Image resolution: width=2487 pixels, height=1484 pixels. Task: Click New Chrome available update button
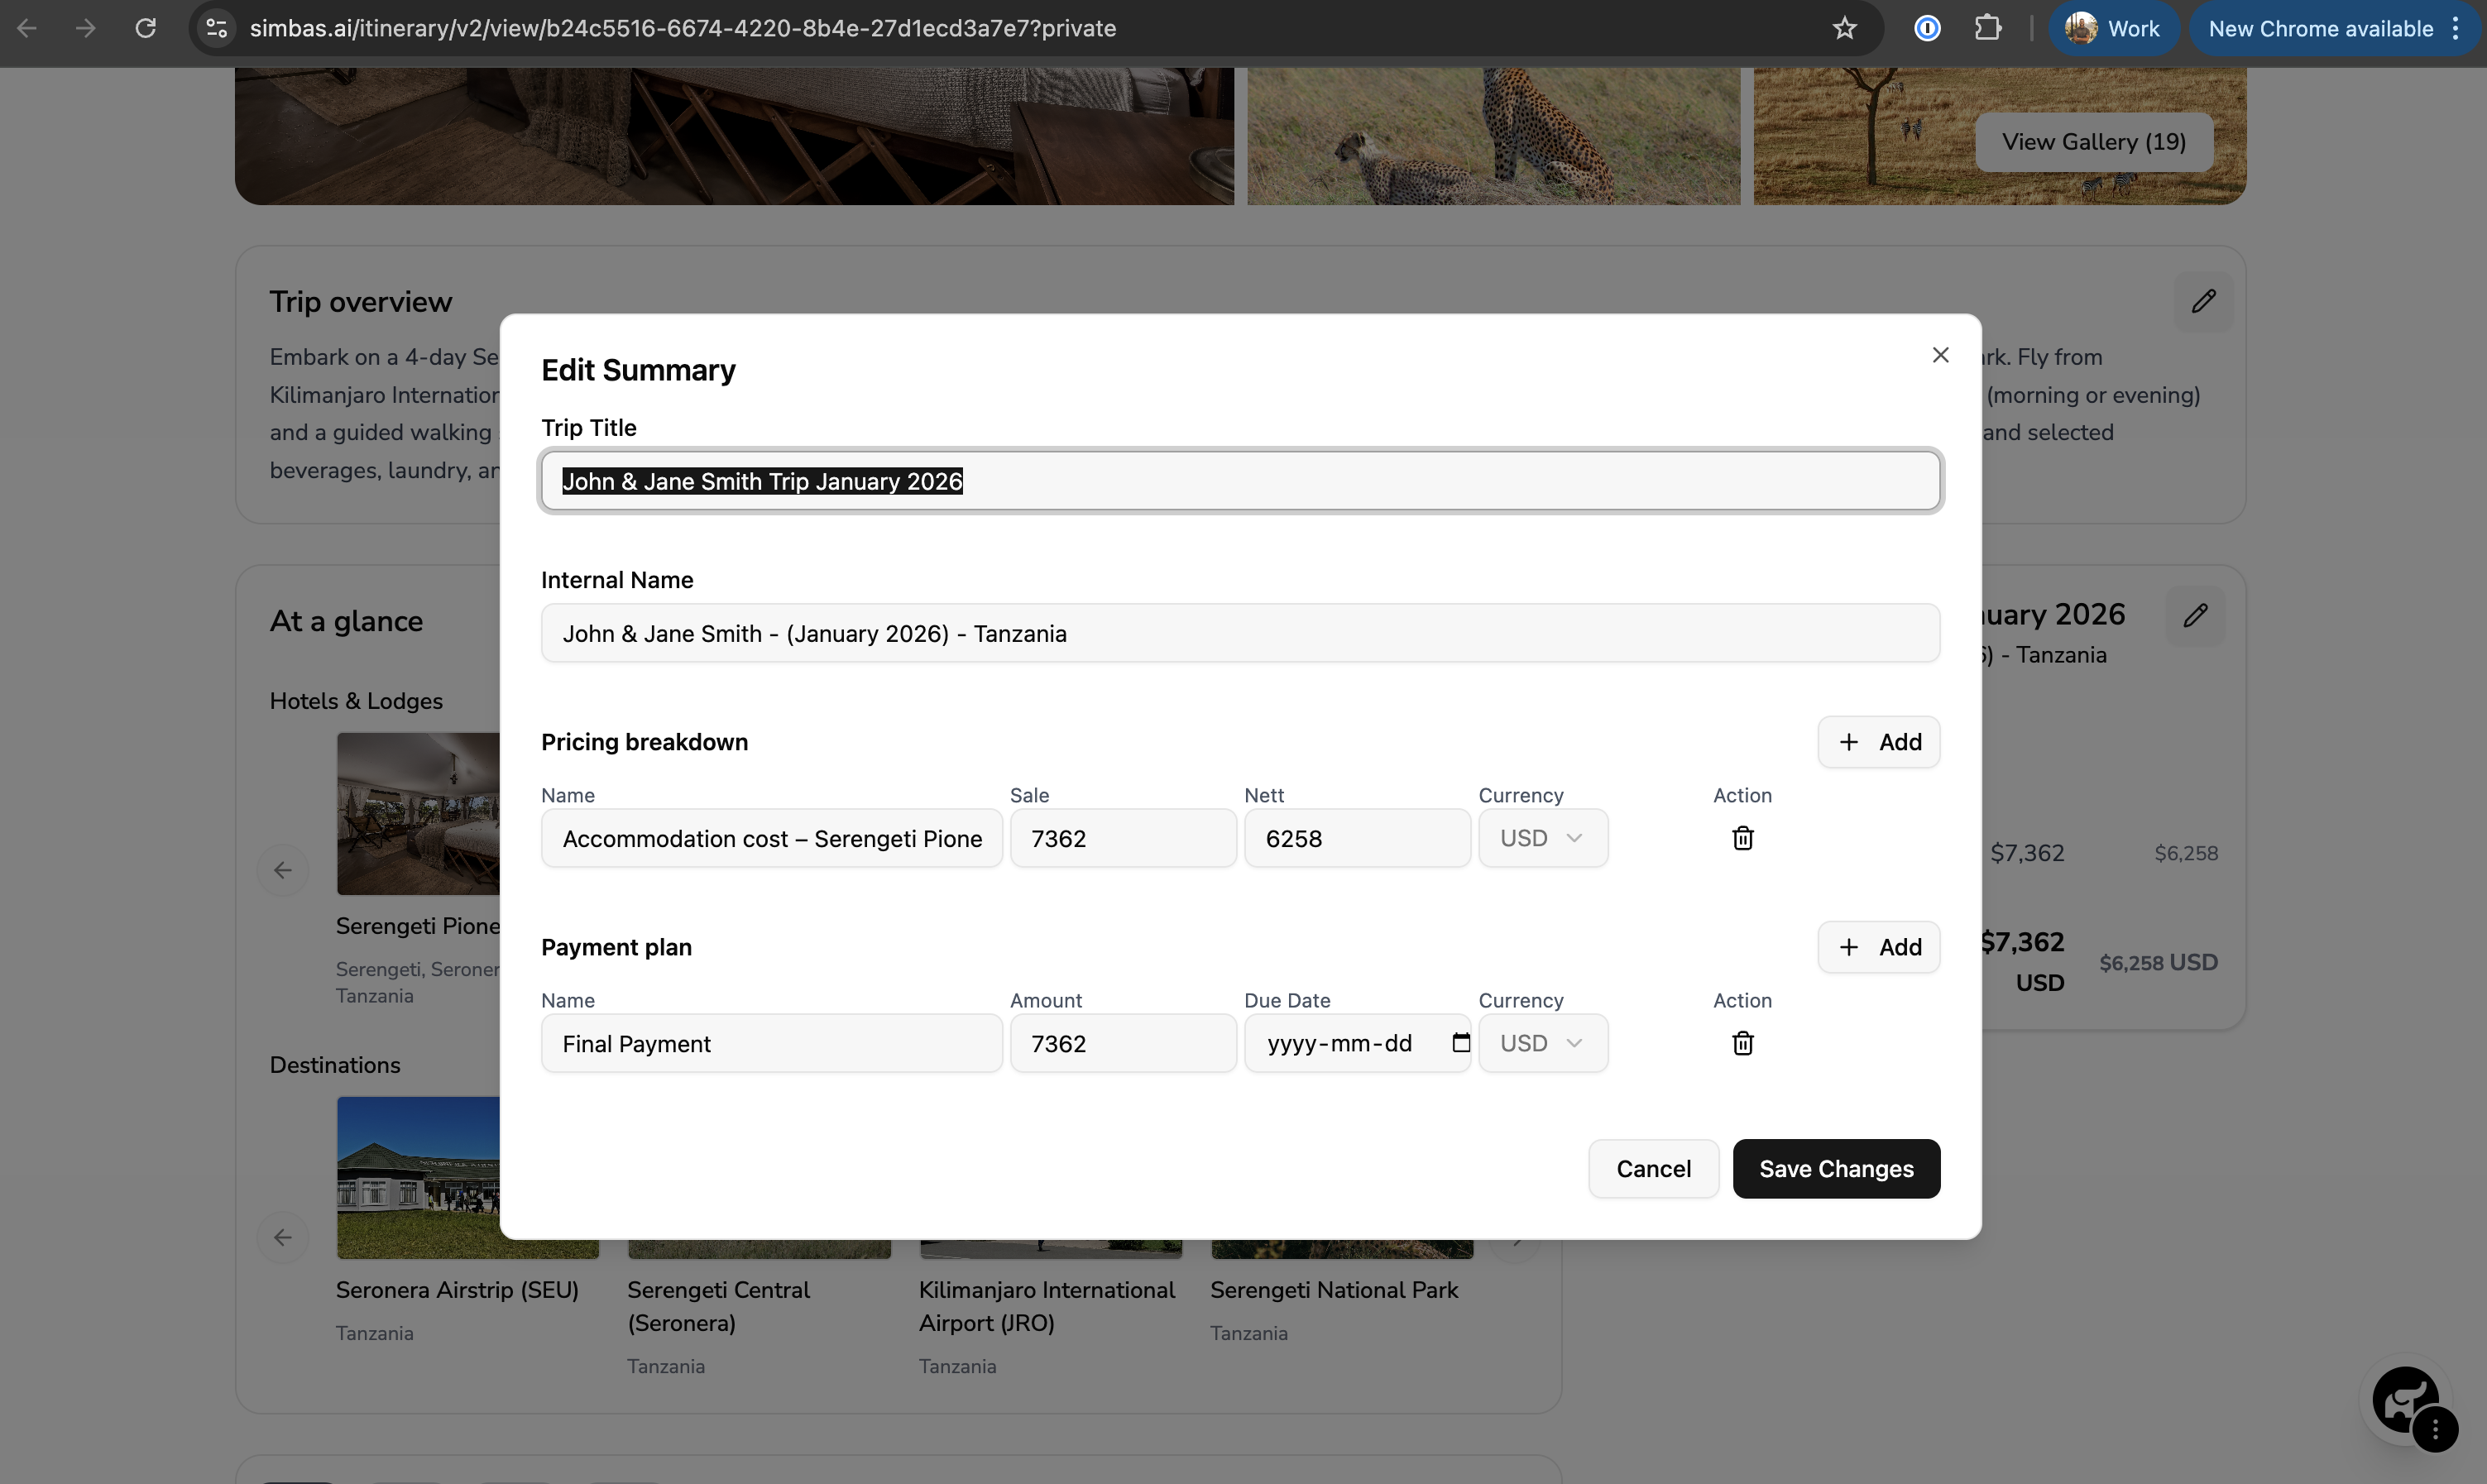pyautogui.click(x=2320, y=28)
